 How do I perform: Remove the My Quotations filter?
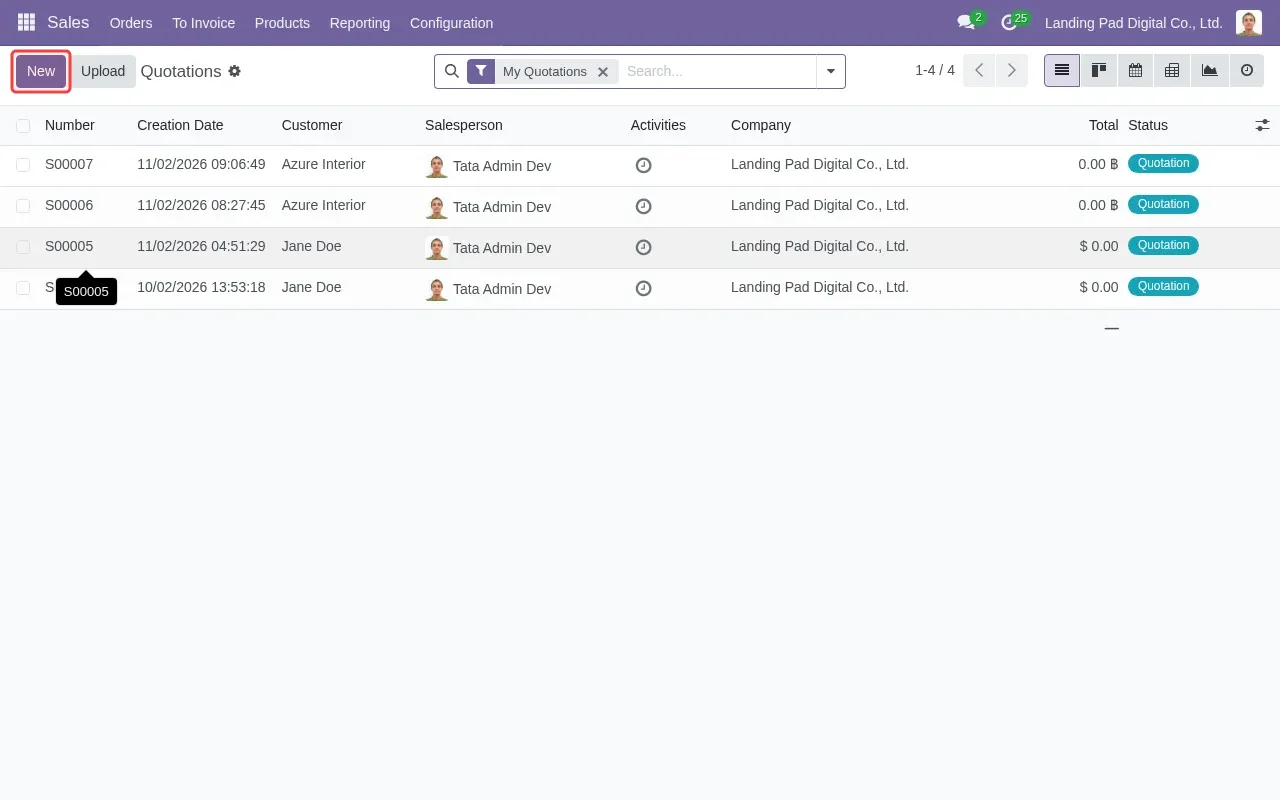click(603, 71)
